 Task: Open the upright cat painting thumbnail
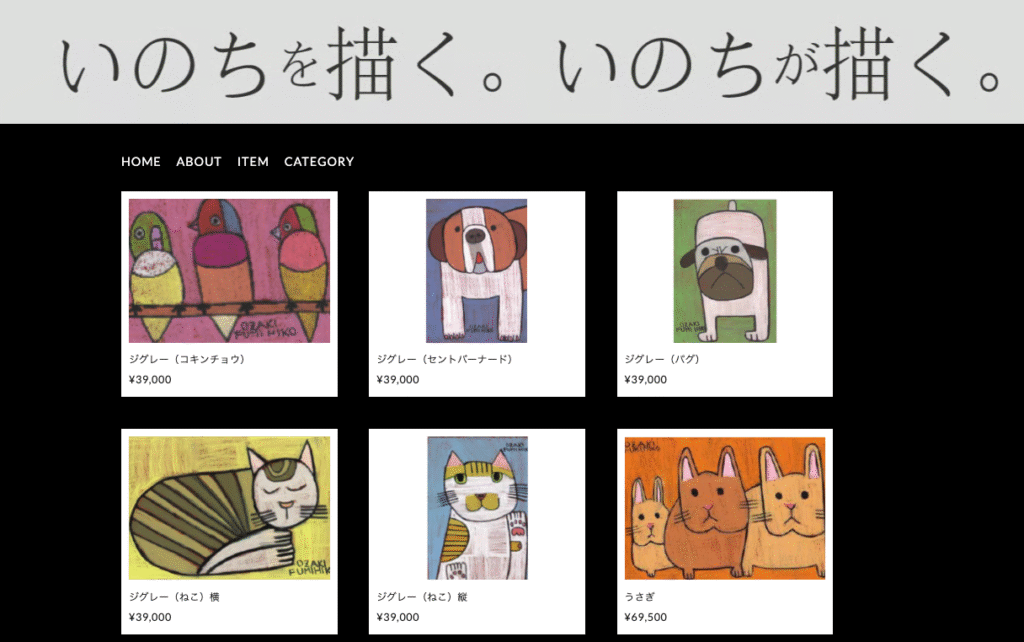pos(477,508)
